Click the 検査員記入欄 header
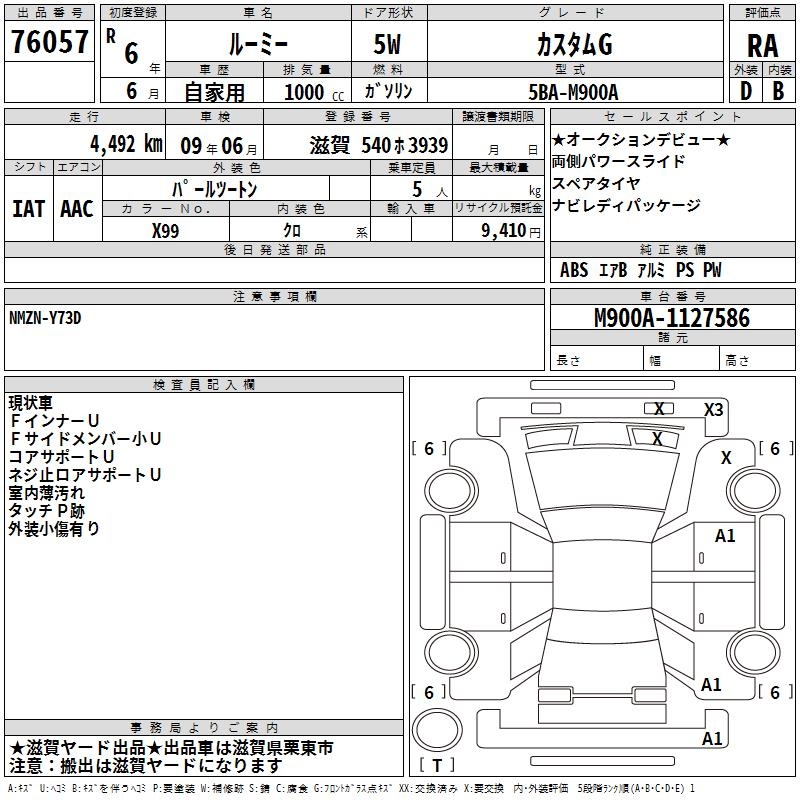800x800 pixels. 204,385
